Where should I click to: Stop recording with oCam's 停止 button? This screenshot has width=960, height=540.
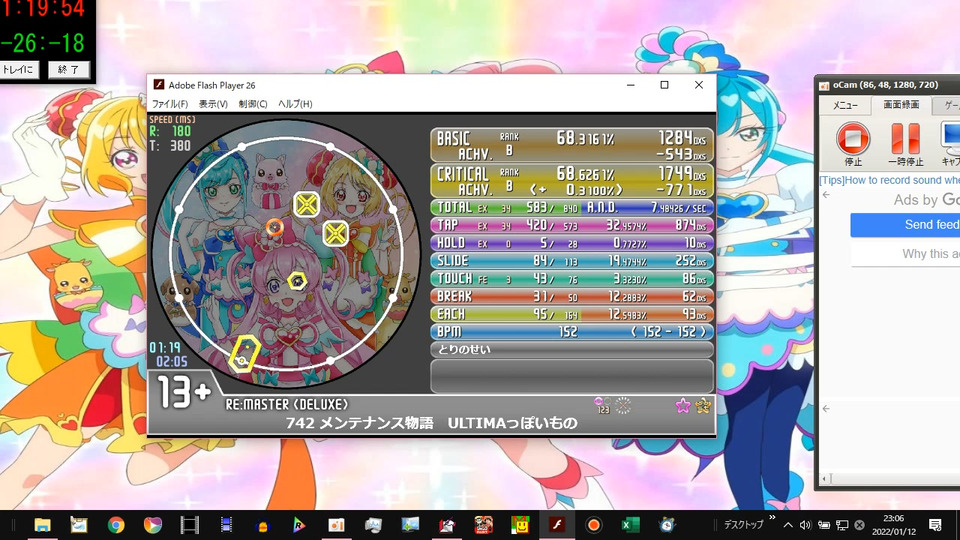(x=853, y=143)
